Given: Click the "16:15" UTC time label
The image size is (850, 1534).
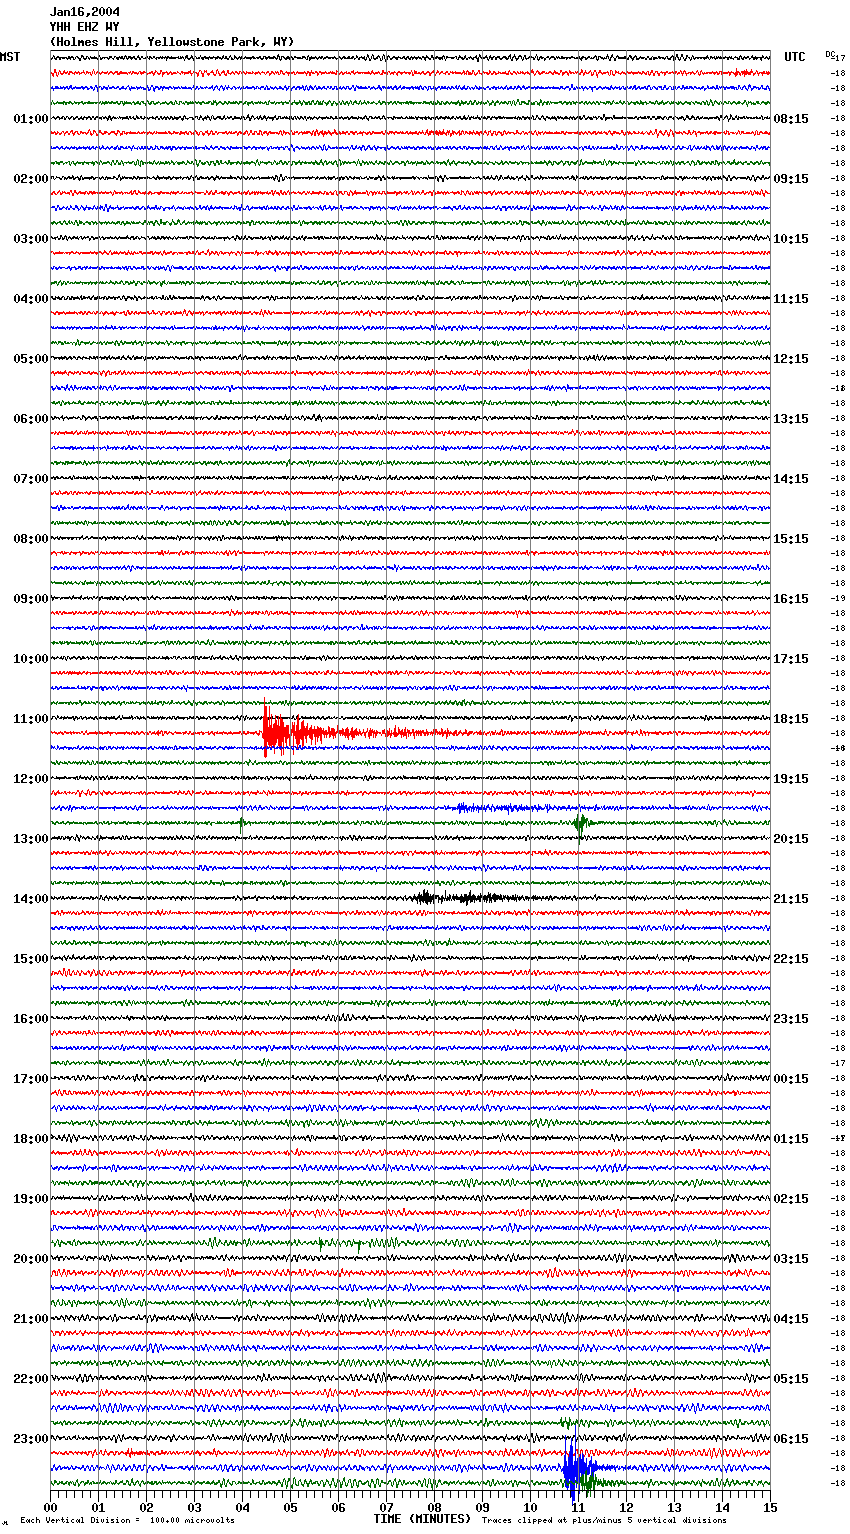Looking at the screenshot, I should tap(791, 599).
